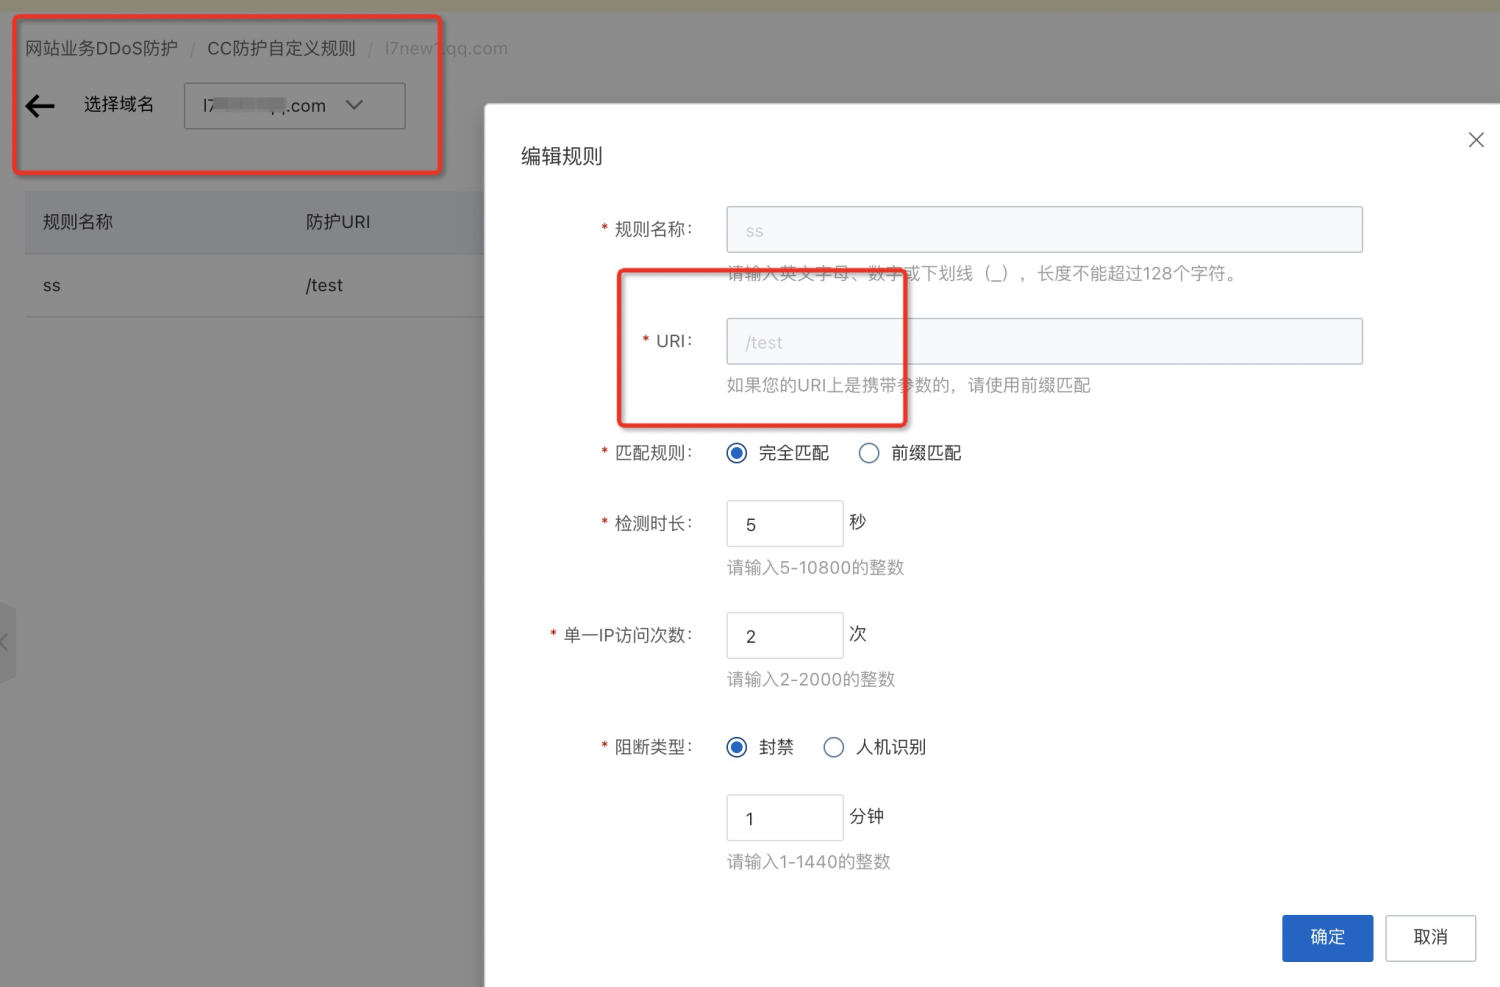The width and height of the screenshot is (1500, 987).
Task: Close the 编辑规则 dialog via the X
Action: pyautogui.click(x=1476, y=140)
